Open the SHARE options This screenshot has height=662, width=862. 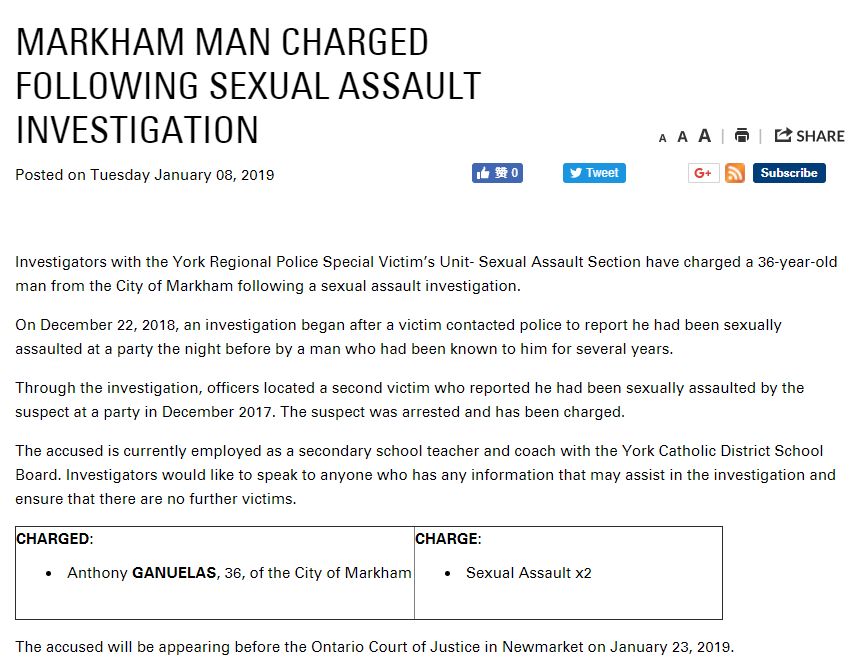[x=809, y=135]
